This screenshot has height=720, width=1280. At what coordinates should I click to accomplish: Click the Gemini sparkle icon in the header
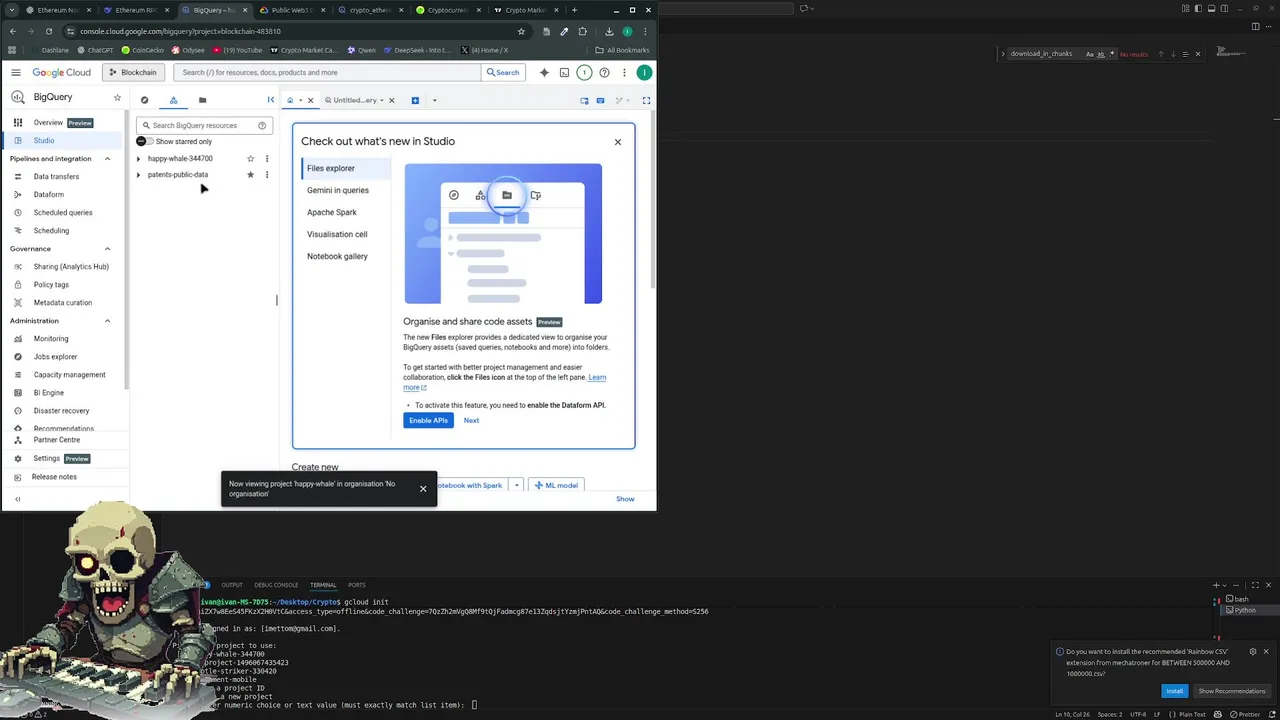(544, 72)
